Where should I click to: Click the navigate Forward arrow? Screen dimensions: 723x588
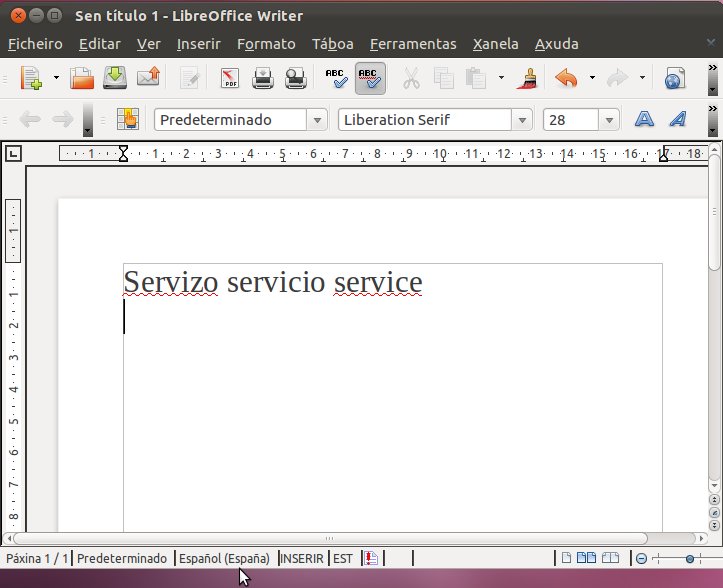pyautogui.click(x=63, y=120)
